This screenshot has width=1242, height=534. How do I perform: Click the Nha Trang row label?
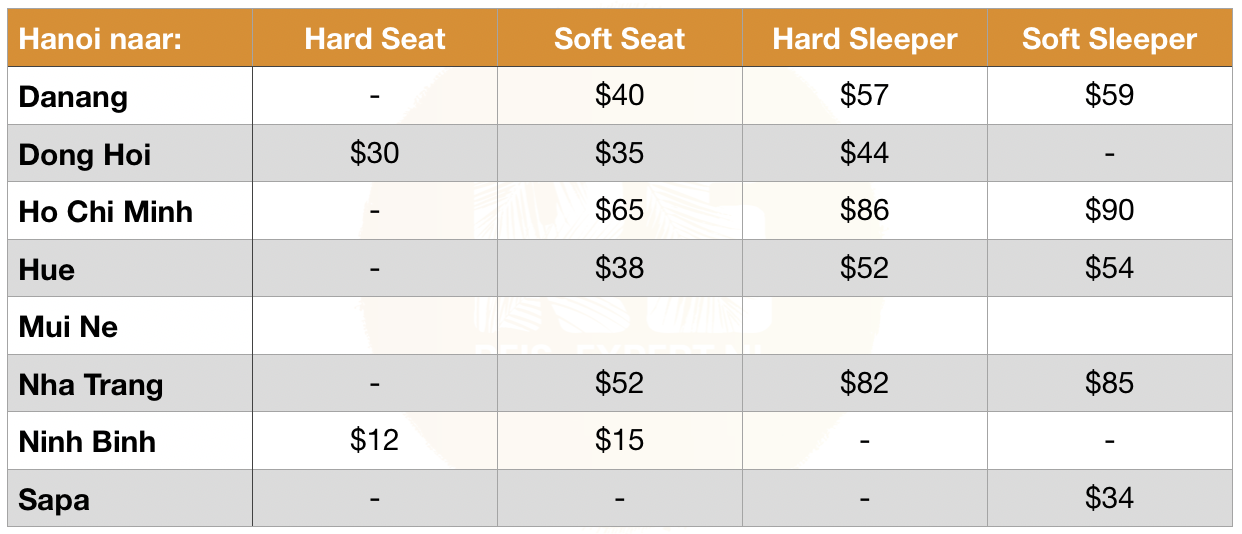[x=91, y=385]
